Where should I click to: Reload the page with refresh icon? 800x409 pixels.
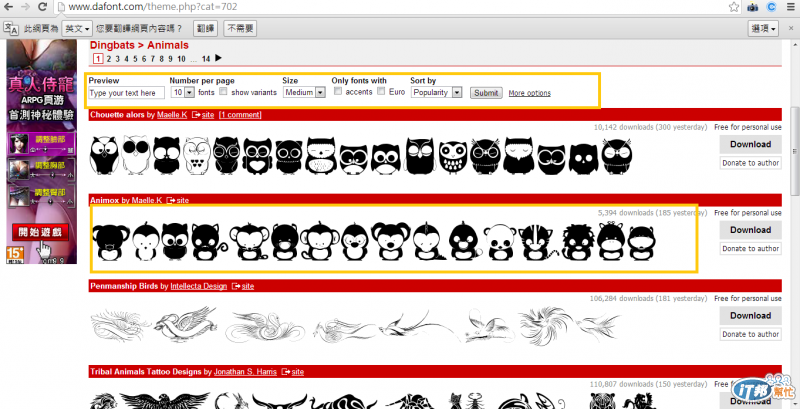pyautogui.click(x=43, y=7)
